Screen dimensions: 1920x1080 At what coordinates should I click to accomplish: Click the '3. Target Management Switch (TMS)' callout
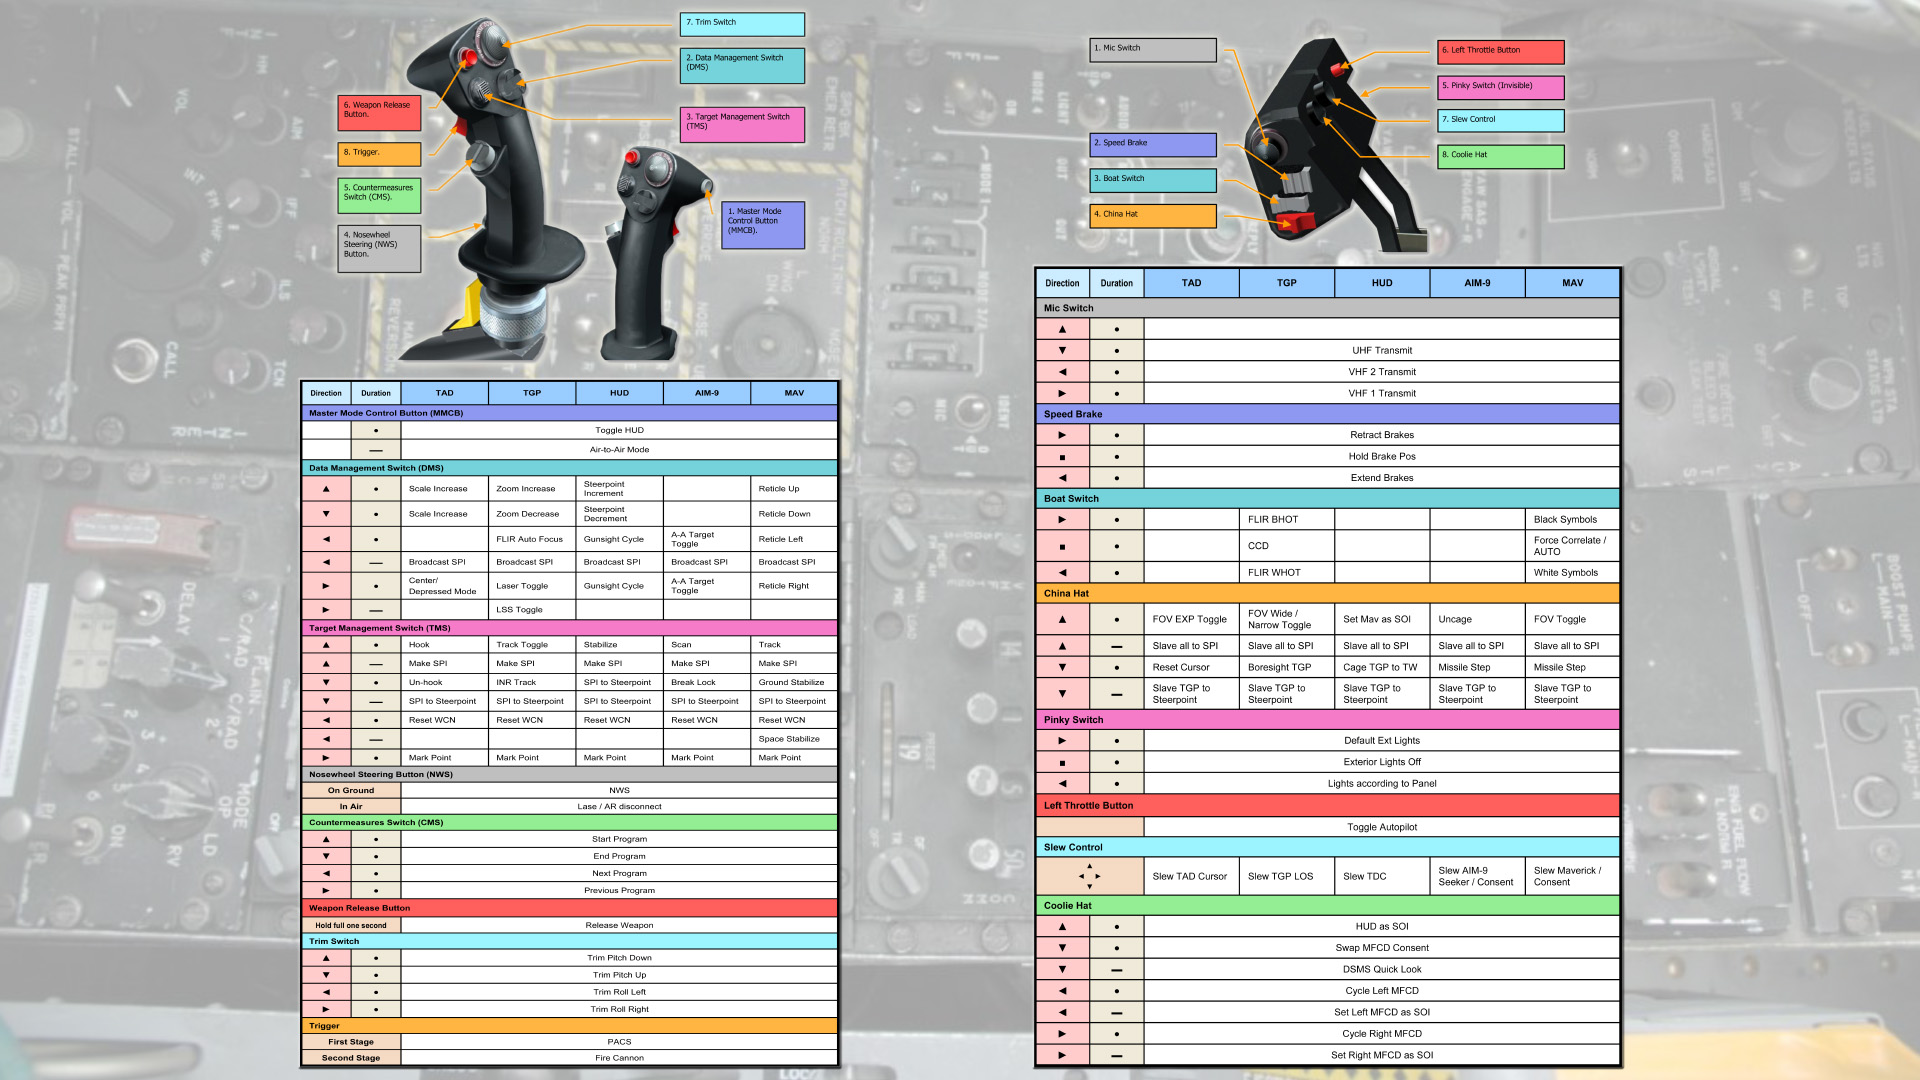pos(743,125)
